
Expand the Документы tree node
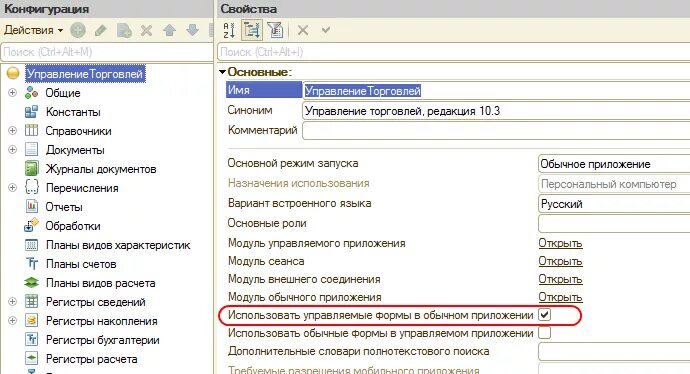12,150
